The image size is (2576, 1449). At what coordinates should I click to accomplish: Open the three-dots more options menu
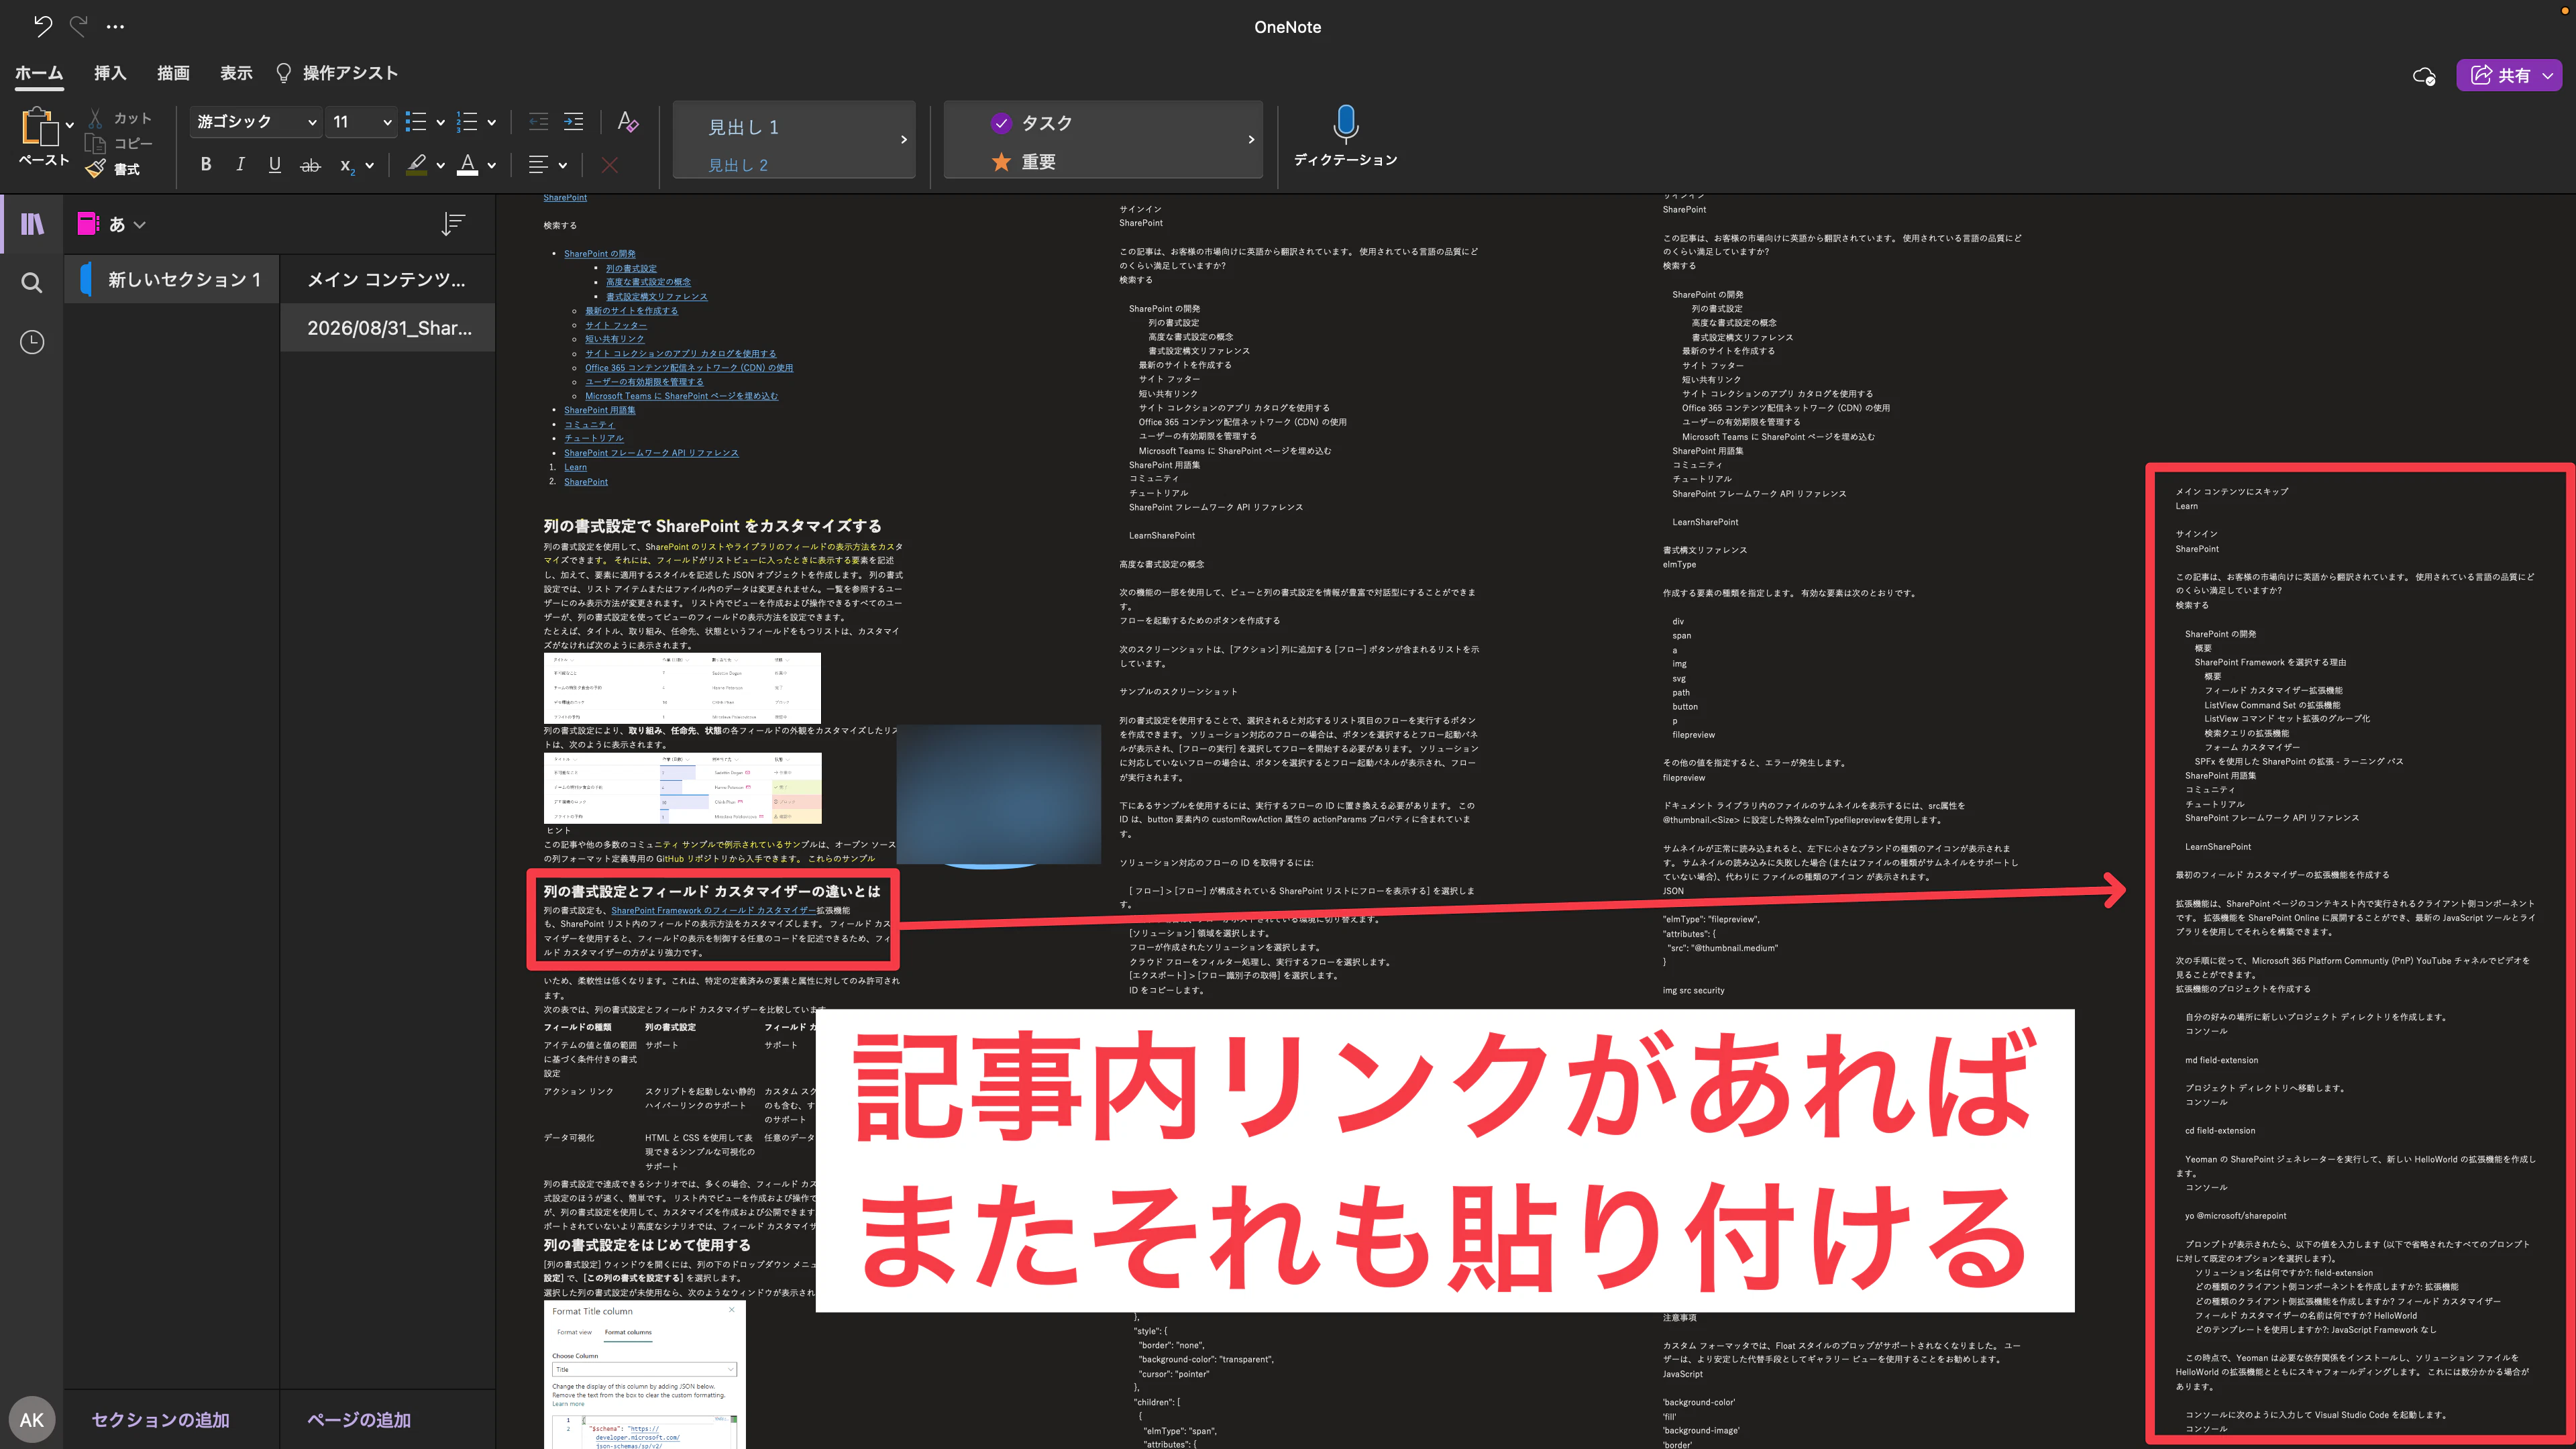pos(115,27)
